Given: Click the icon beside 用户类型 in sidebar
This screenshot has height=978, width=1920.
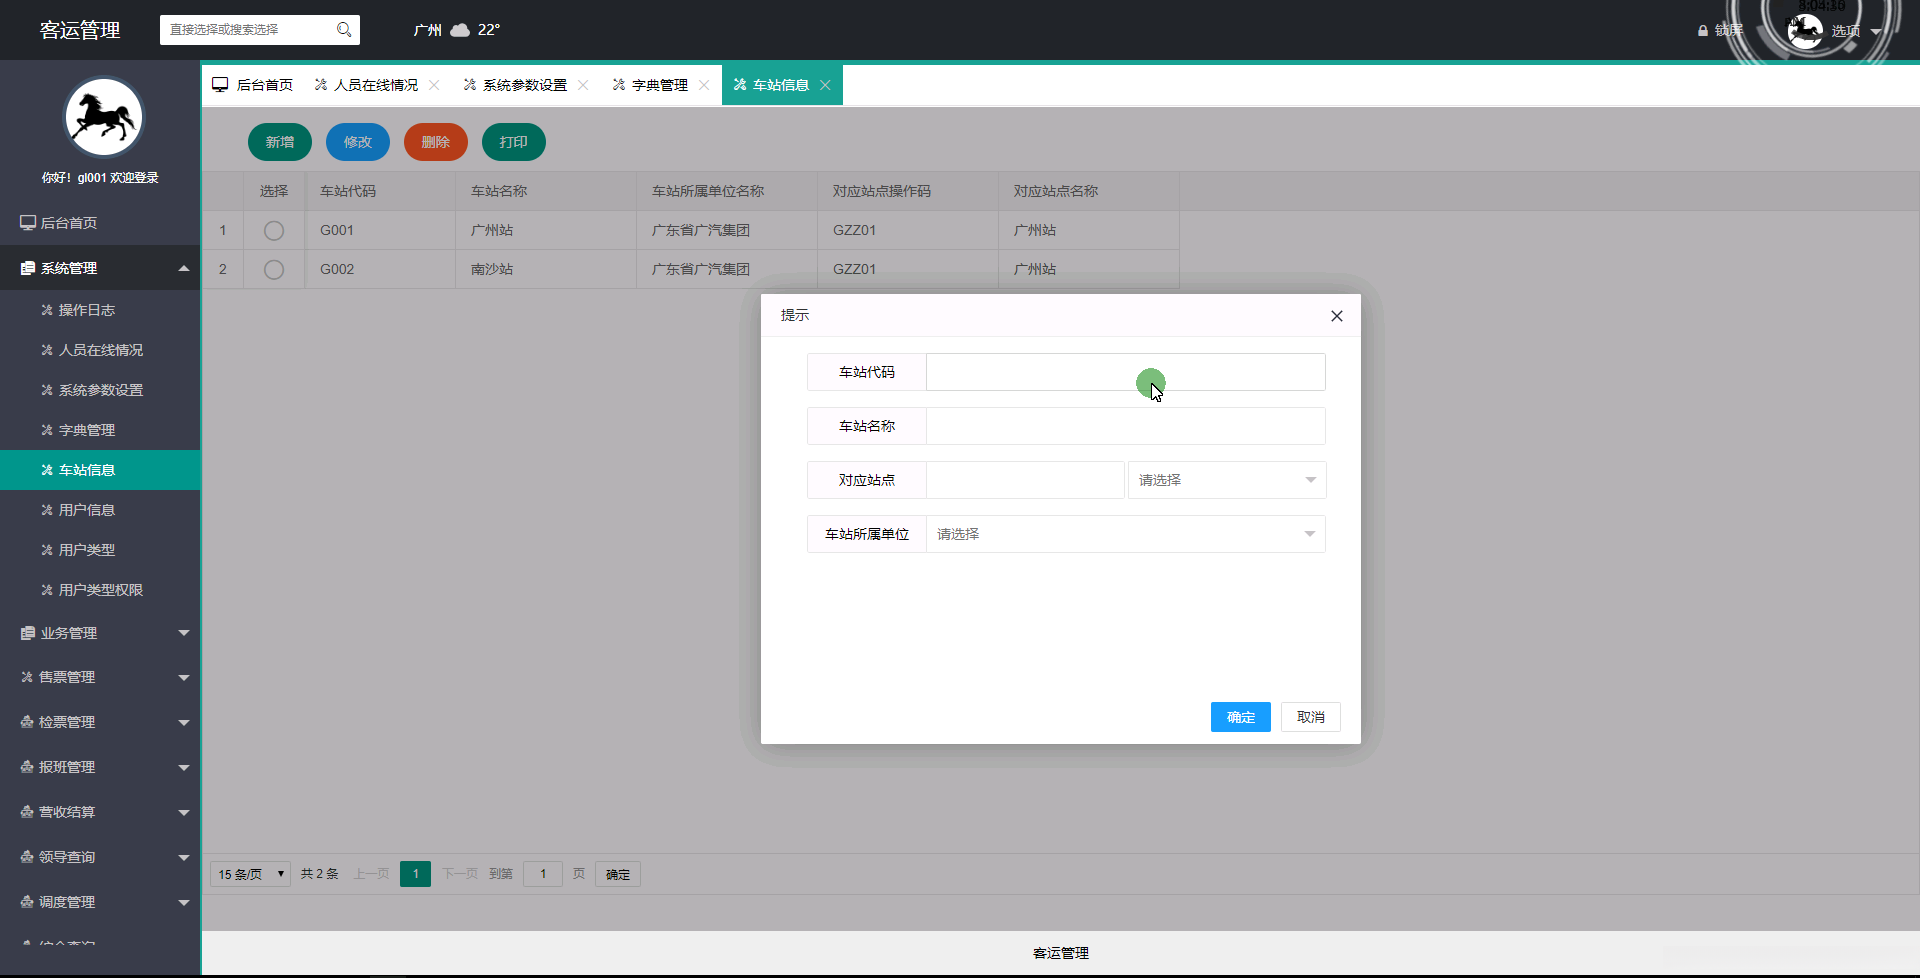Looking at the screenshot, I should [46, 550].
